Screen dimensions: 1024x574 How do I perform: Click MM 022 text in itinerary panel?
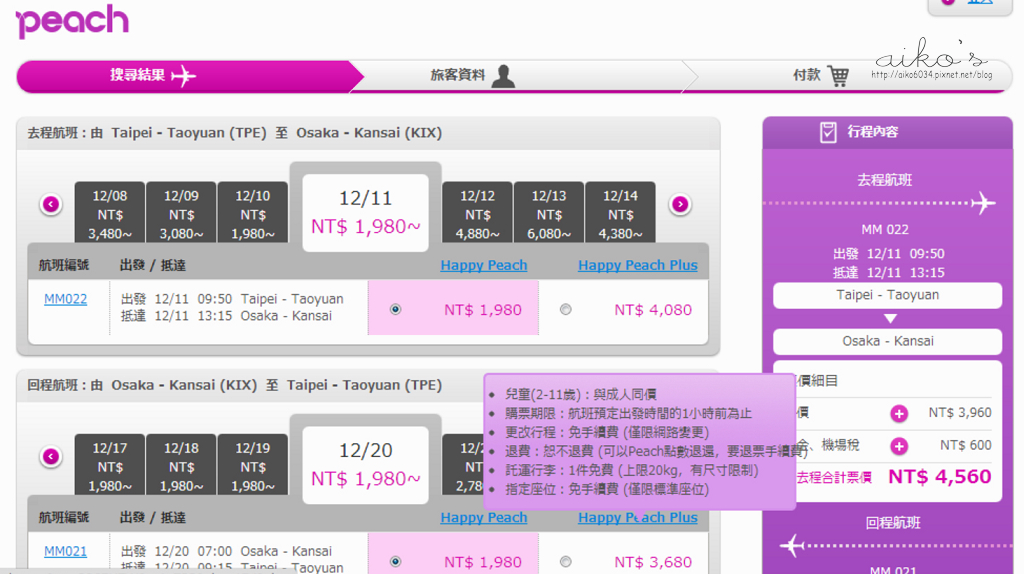coord(885,229)
